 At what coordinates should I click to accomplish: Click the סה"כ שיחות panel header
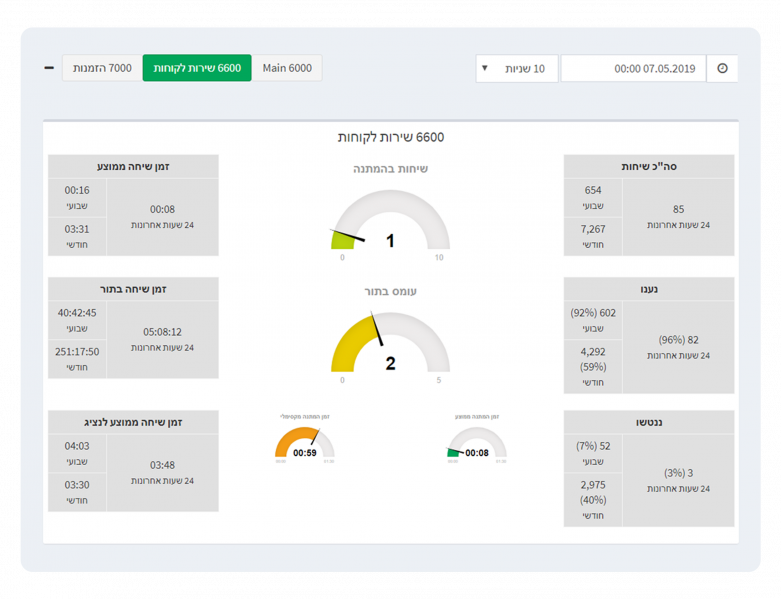[649, 166]
